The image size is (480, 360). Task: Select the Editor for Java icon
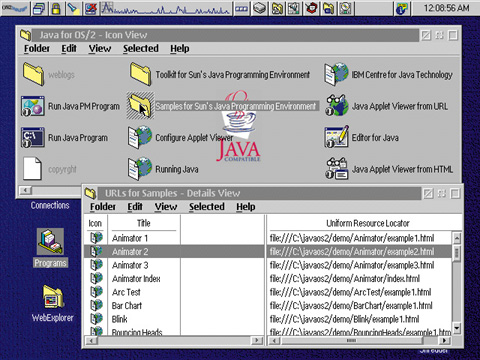pyautogui.click(x=337, y=137)
